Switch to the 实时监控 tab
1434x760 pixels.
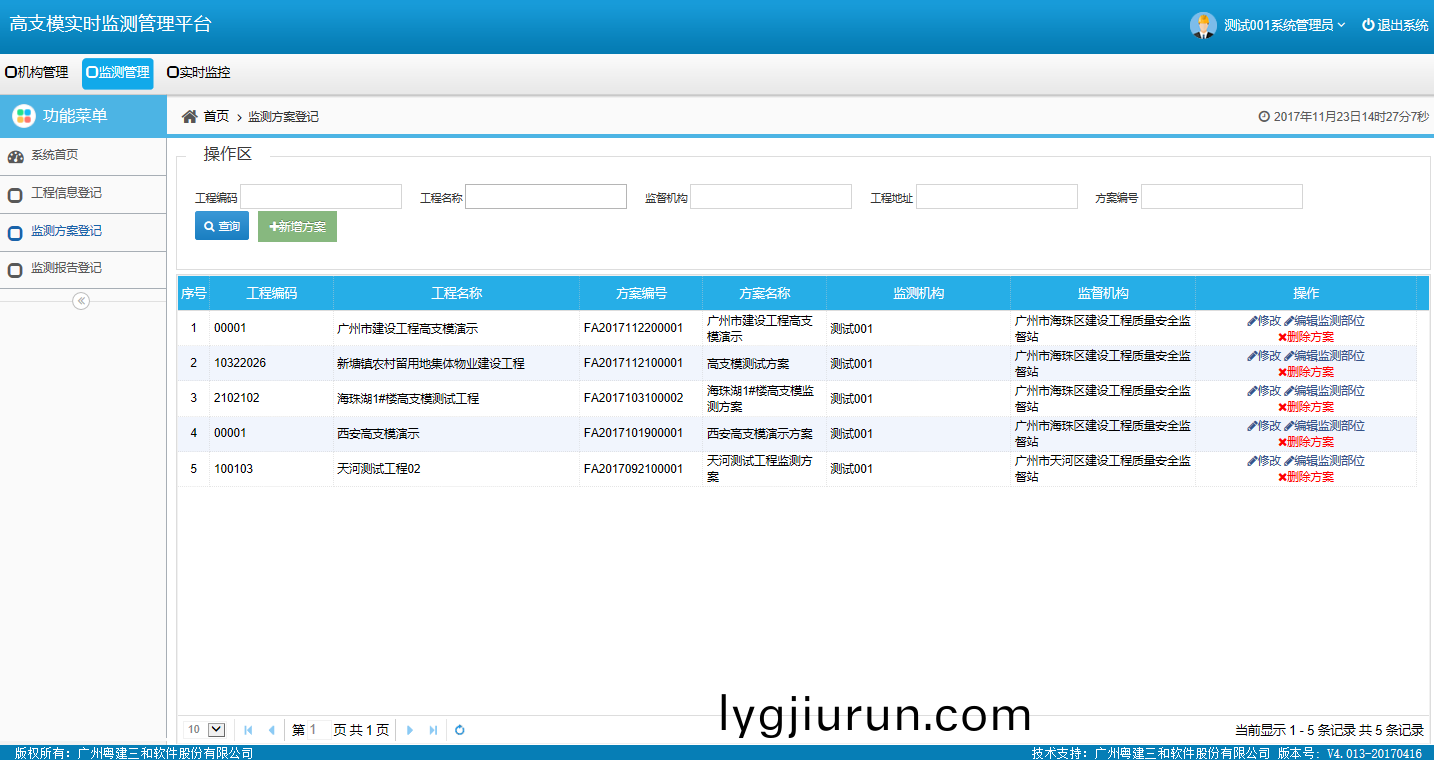point(198,73)
